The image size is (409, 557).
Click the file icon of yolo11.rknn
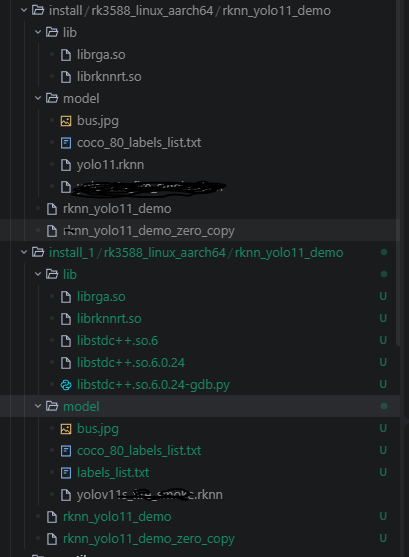click(x=66, y=165)
